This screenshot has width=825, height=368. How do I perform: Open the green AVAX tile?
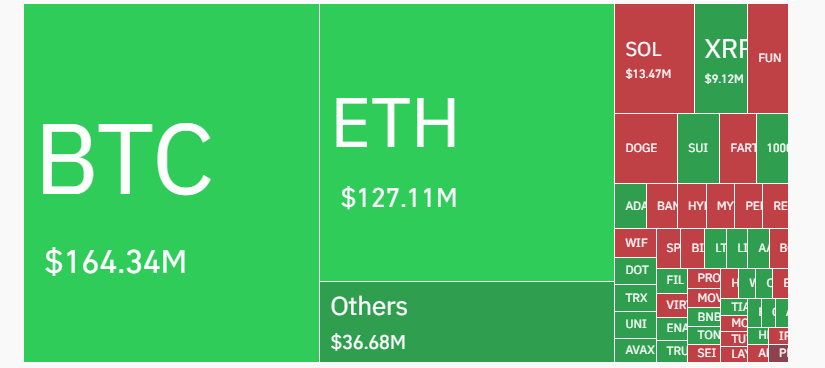pyautogui.click(x=636, y=350)
